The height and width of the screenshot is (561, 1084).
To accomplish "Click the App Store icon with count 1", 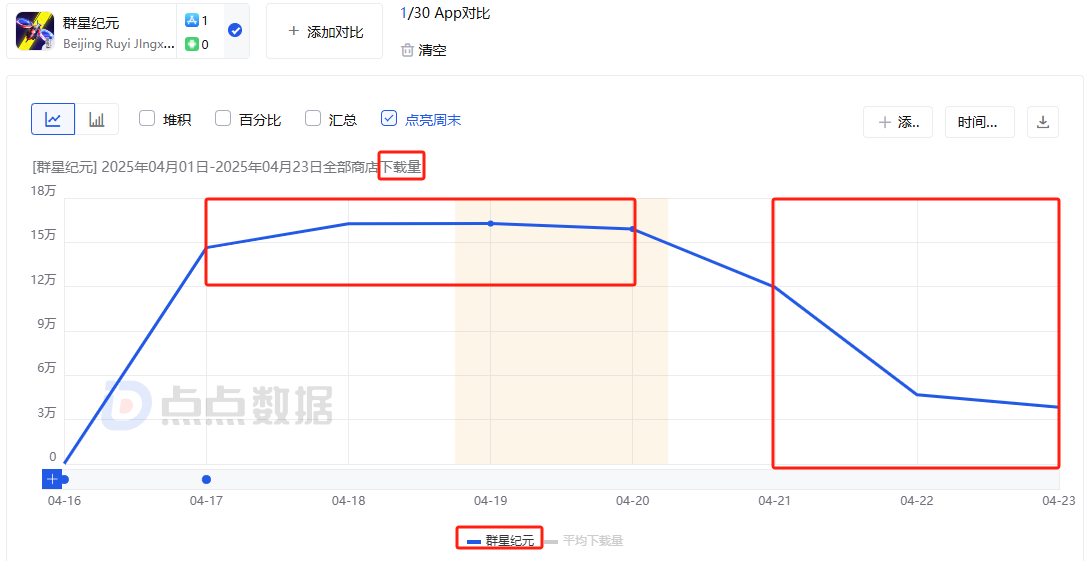I will click(191, 21).
